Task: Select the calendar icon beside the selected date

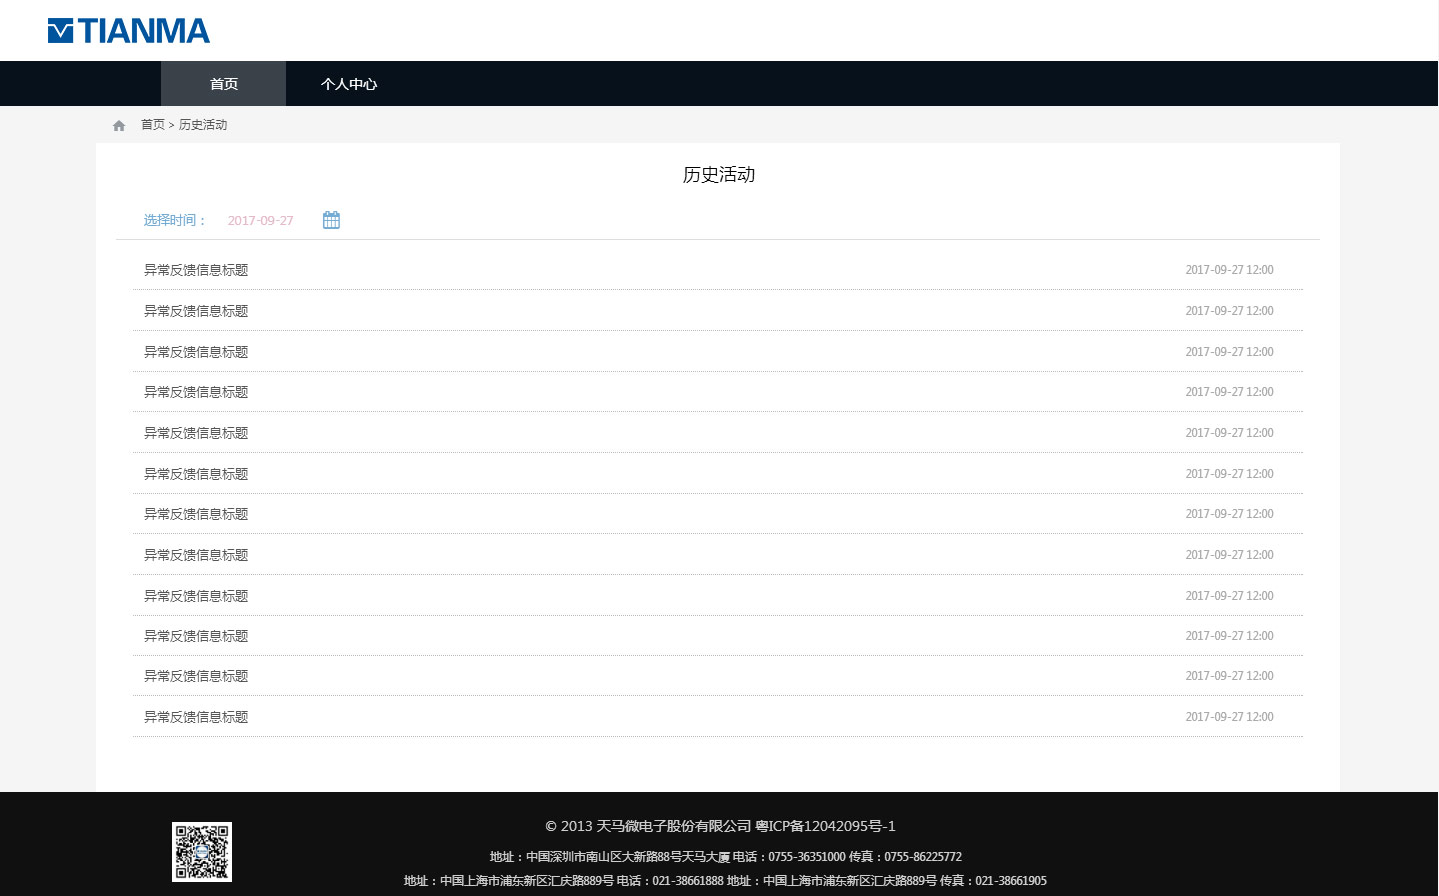Action: click(330, 219)
